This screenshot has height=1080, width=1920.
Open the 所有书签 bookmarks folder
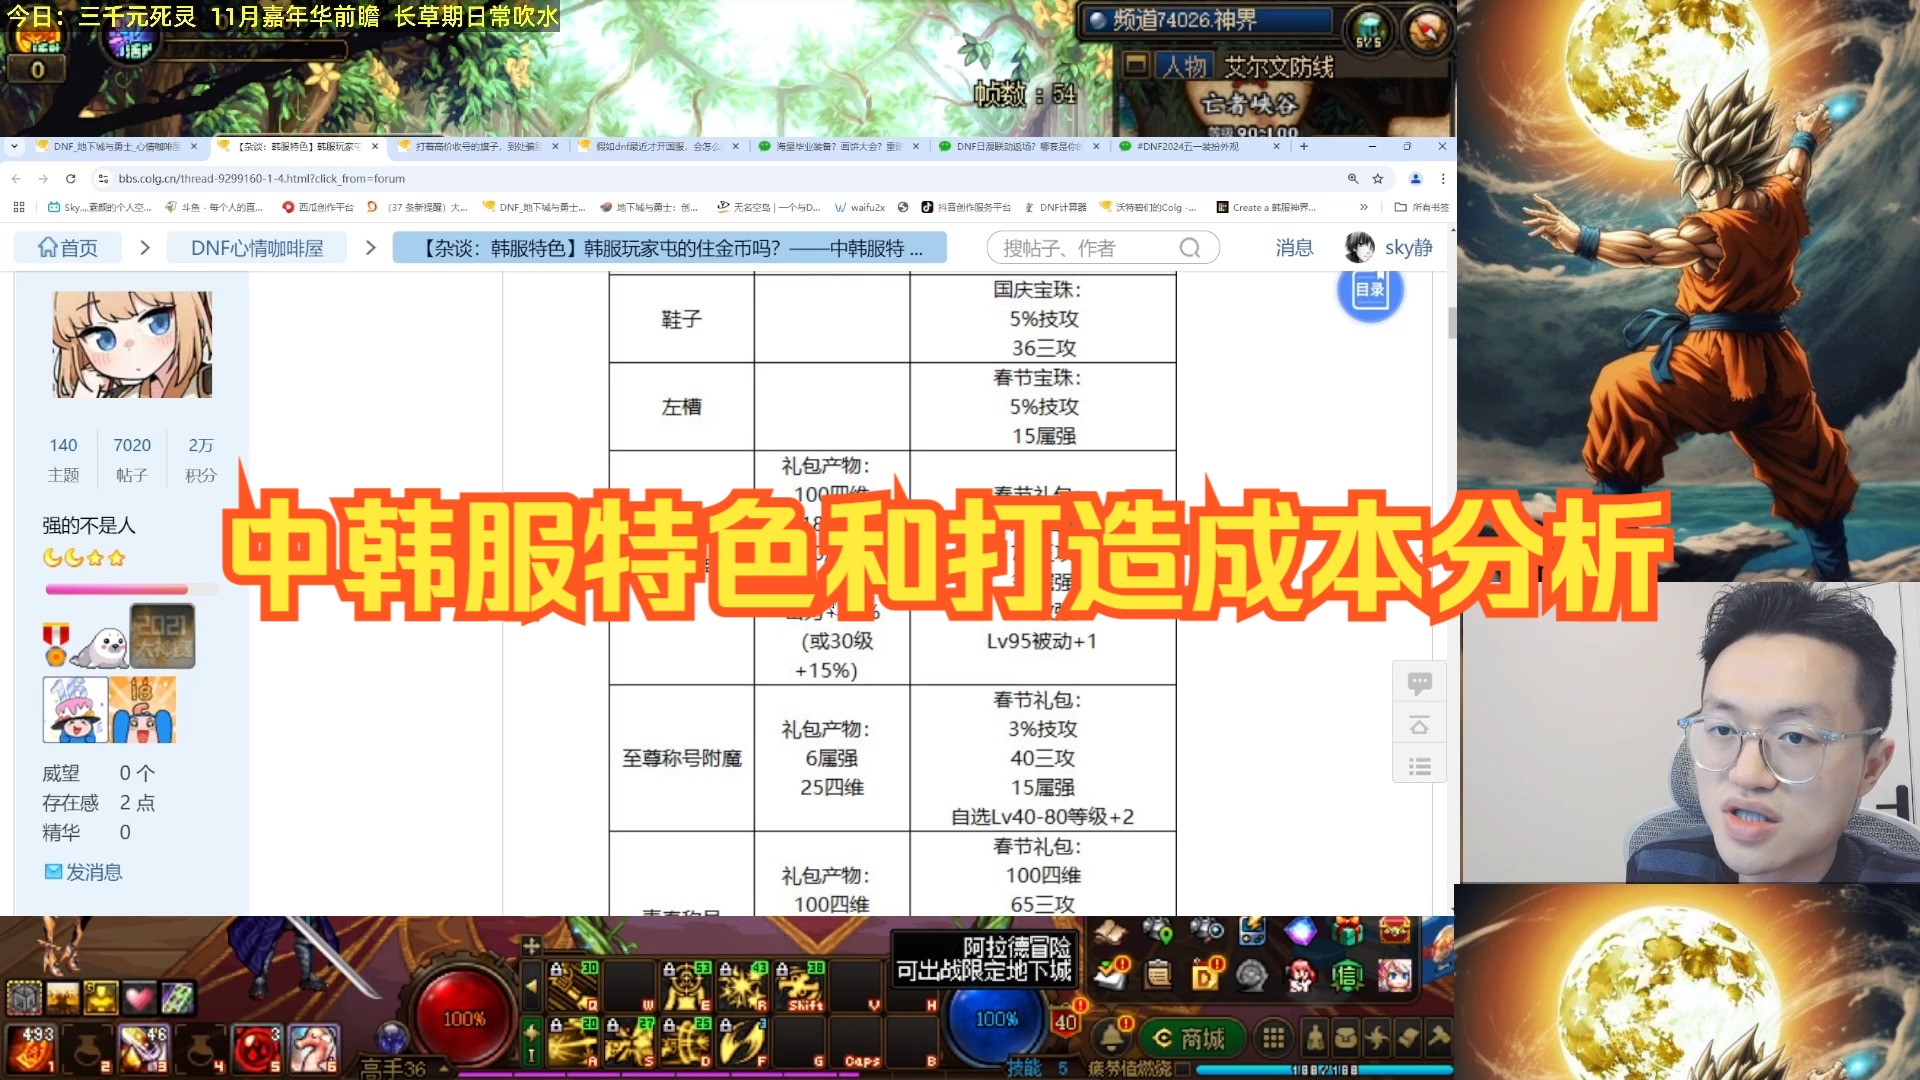(x=1421, y=207)
